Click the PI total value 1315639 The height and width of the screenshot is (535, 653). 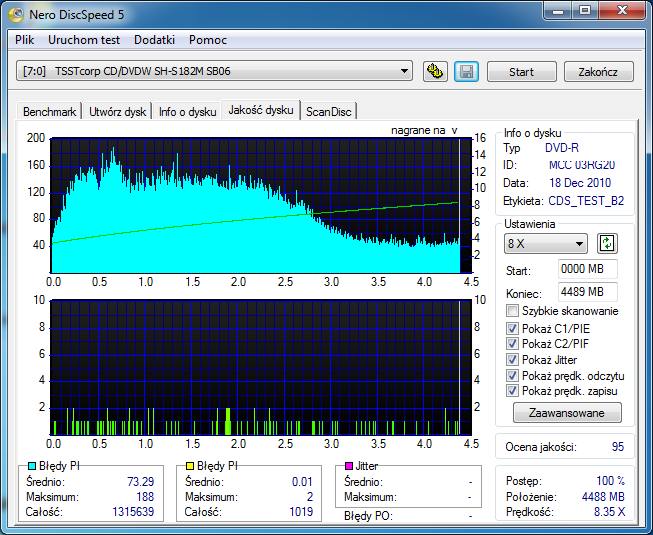point(133,511)
